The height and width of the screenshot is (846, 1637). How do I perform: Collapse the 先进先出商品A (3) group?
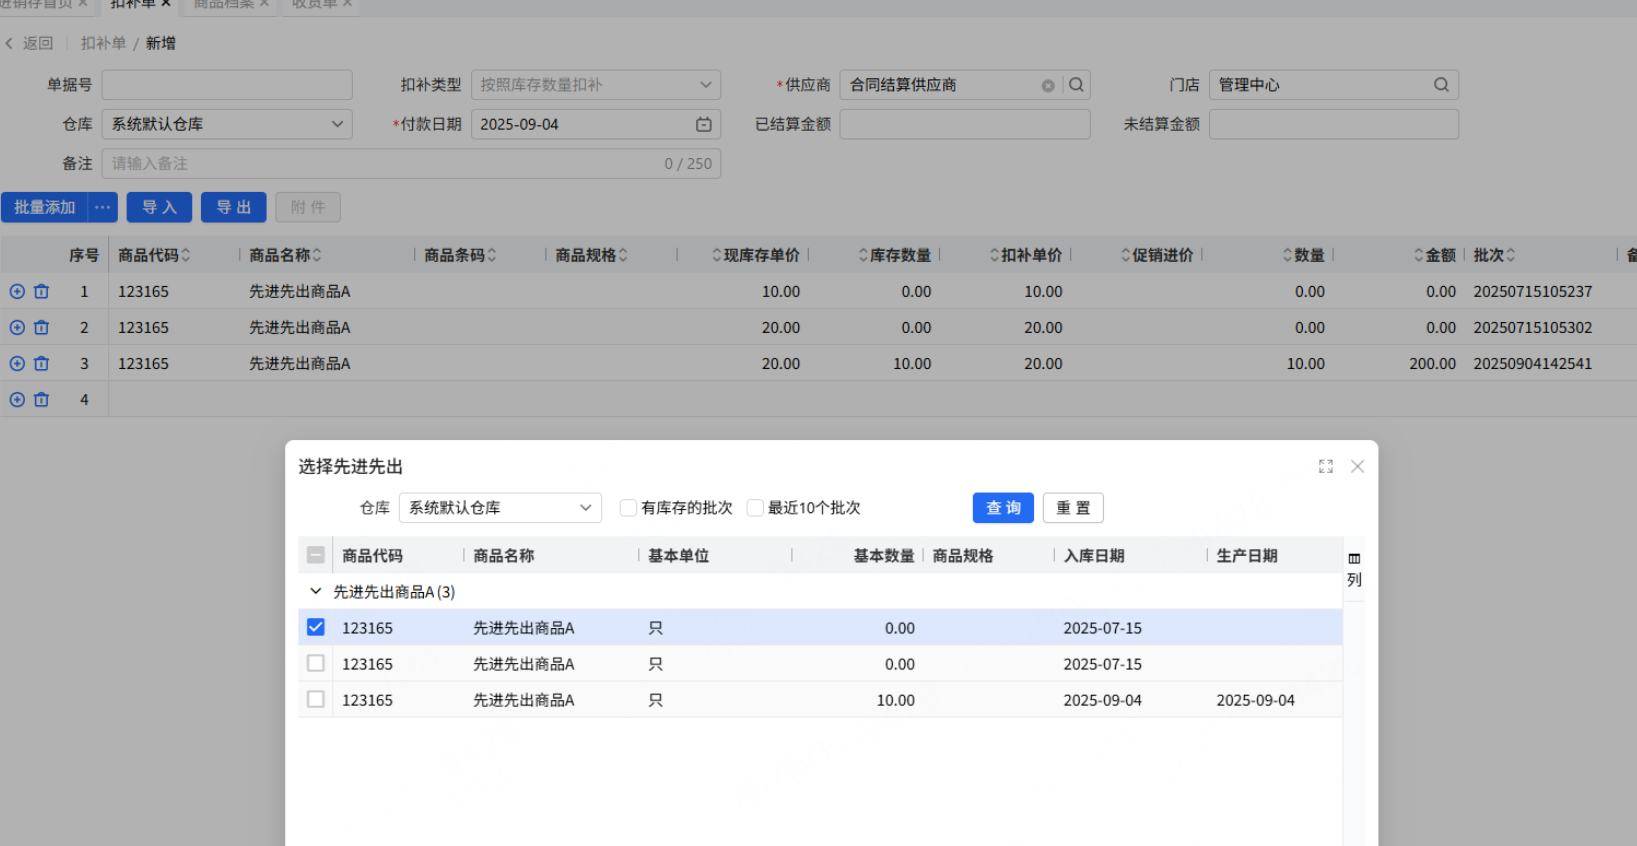pyautogui.click(x=316, y=592)
